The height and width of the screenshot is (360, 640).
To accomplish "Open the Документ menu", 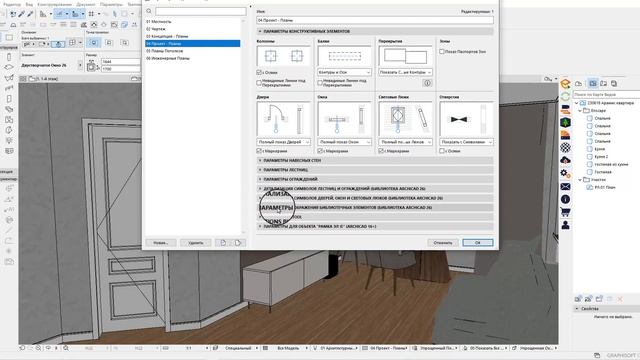I will click(x=85, y=4).
